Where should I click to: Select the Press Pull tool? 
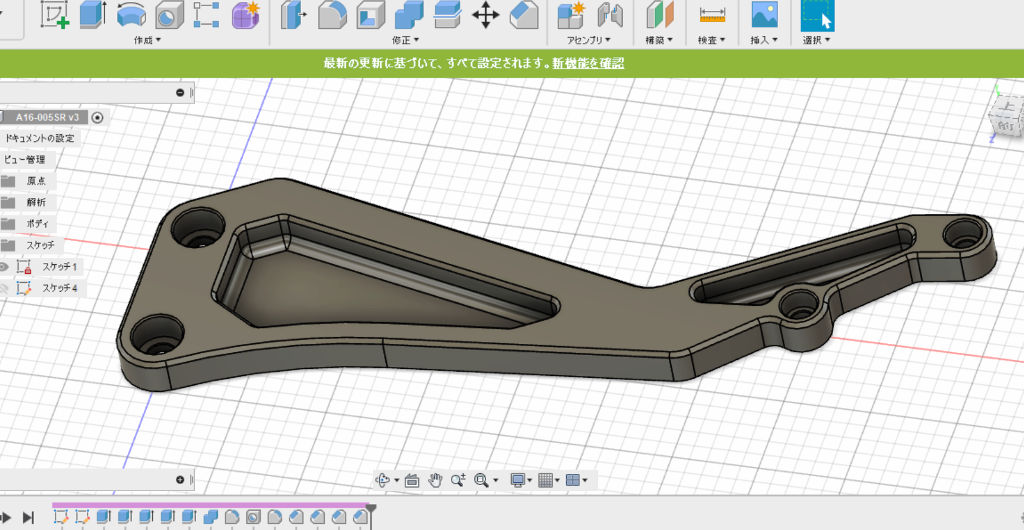(295, 15)
